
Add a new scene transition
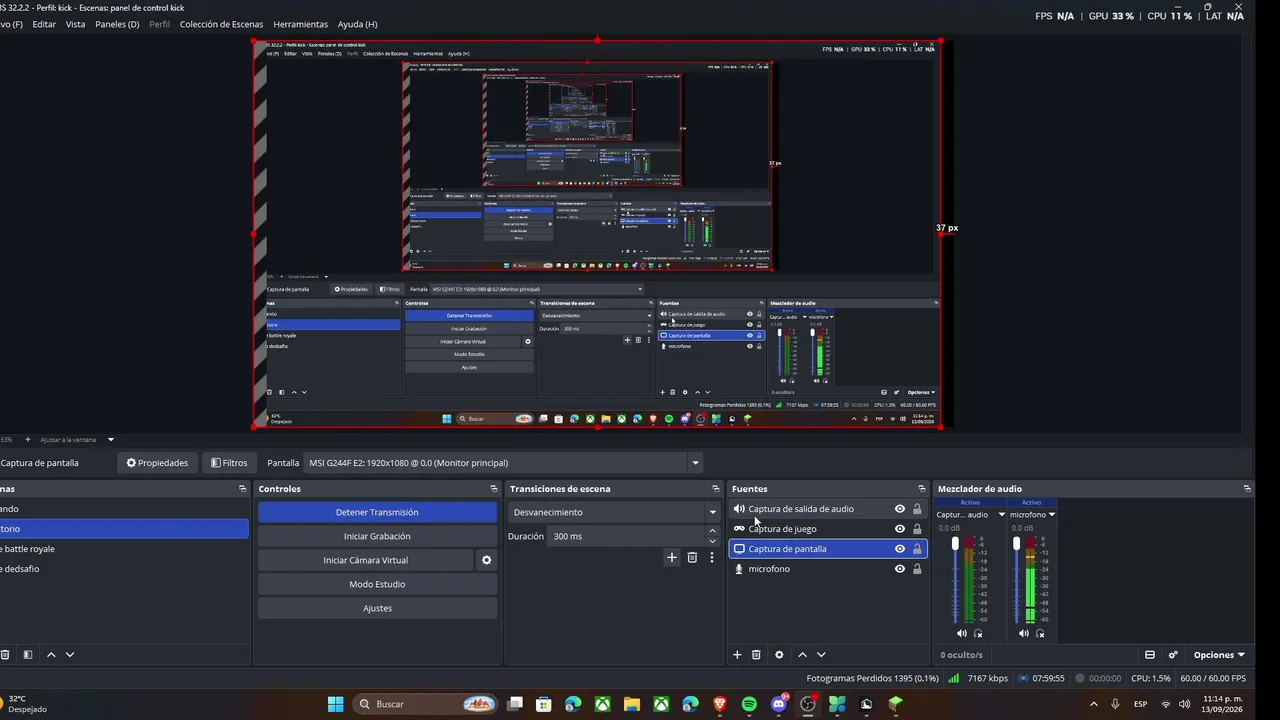click(672, 557)
